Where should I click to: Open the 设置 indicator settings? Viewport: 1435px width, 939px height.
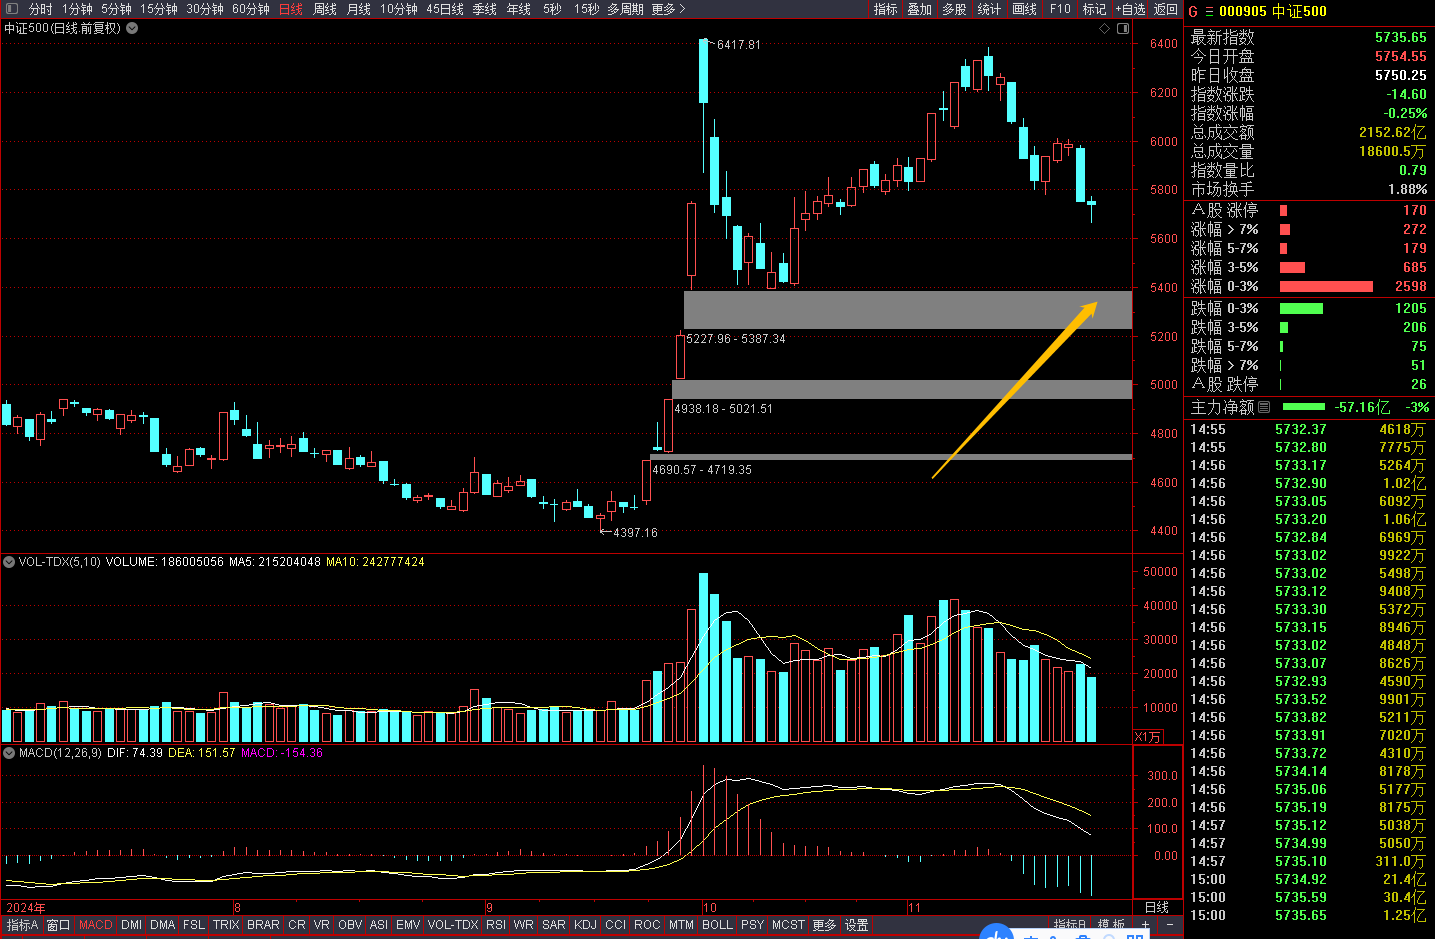857,925
